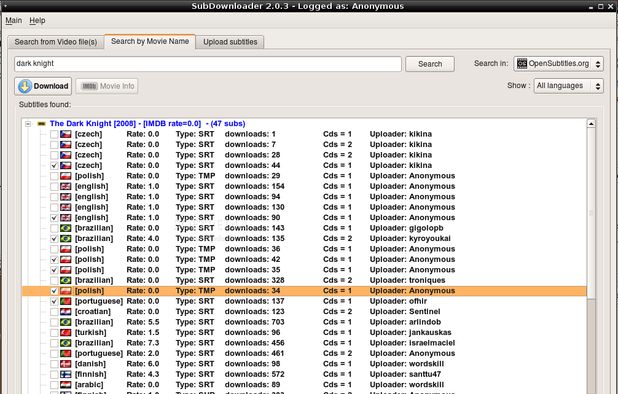Uncheck highlighted polish subtitle downloads: 34
The image size is (618, 394).
[x=54, y=291]
